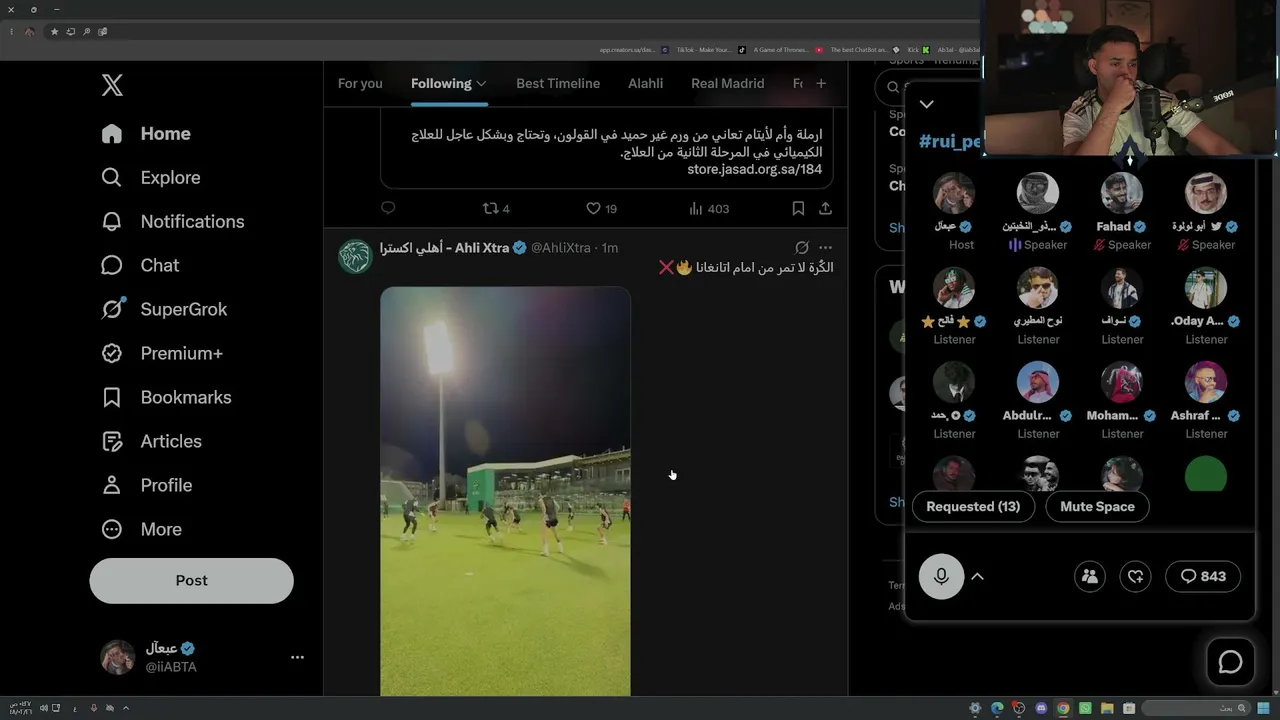
Task: Select the listener Oday A... avatar
Action: click(1206, 288)
